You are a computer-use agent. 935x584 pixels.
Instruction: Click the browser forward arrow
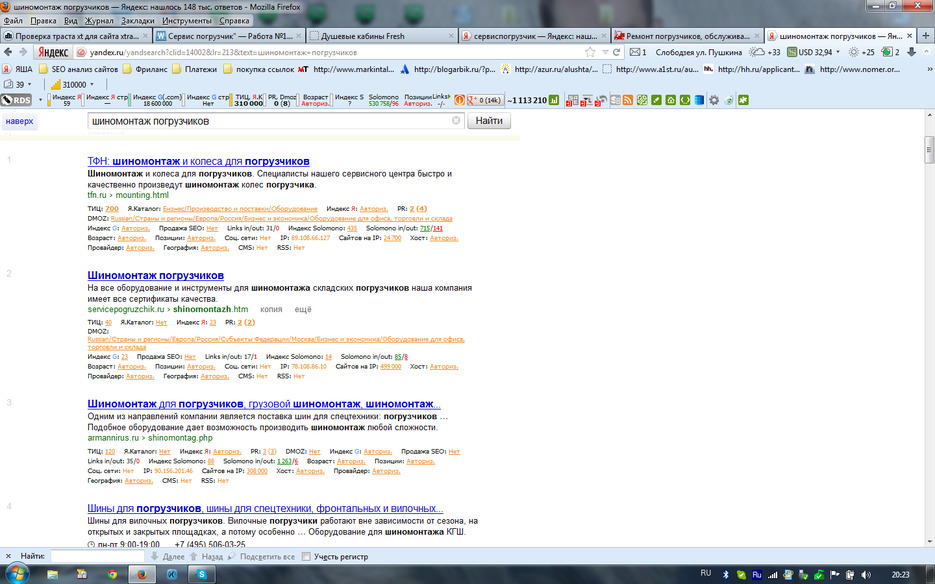click(23, 52)
